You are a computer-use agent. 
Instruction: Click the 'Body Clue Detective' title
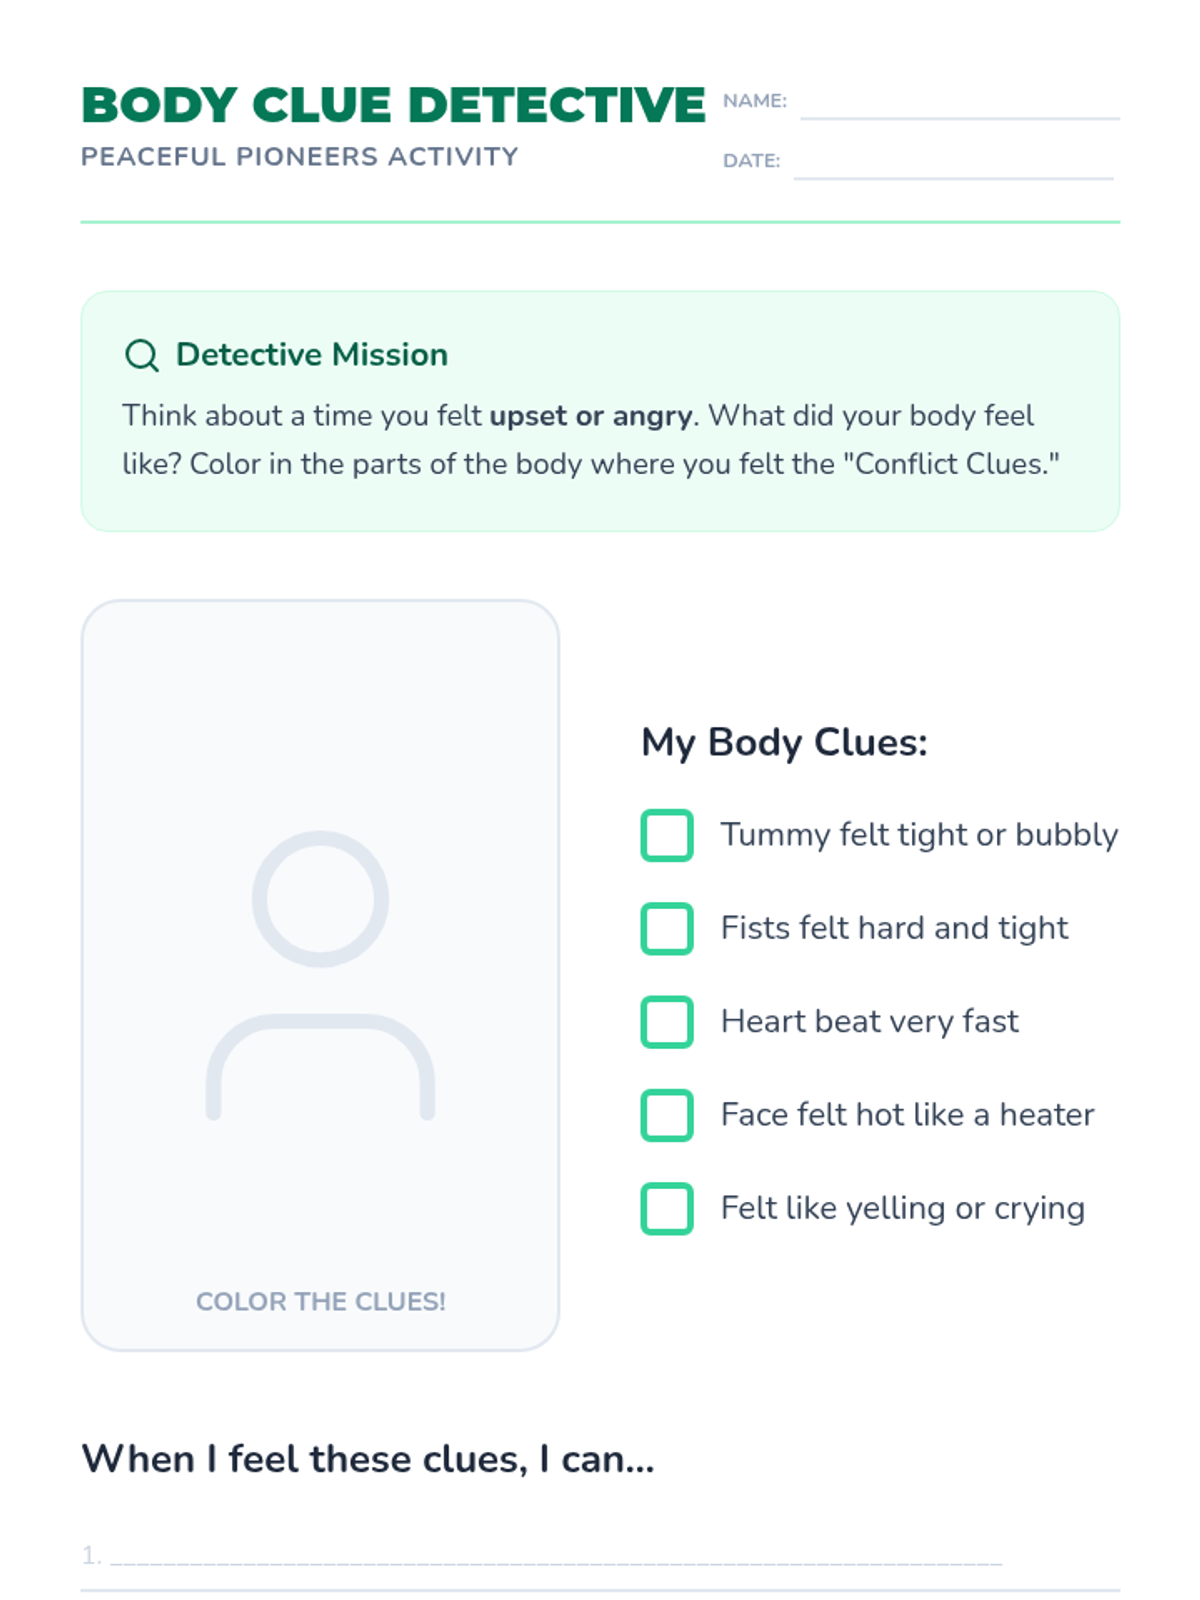[x=393, y=105]
